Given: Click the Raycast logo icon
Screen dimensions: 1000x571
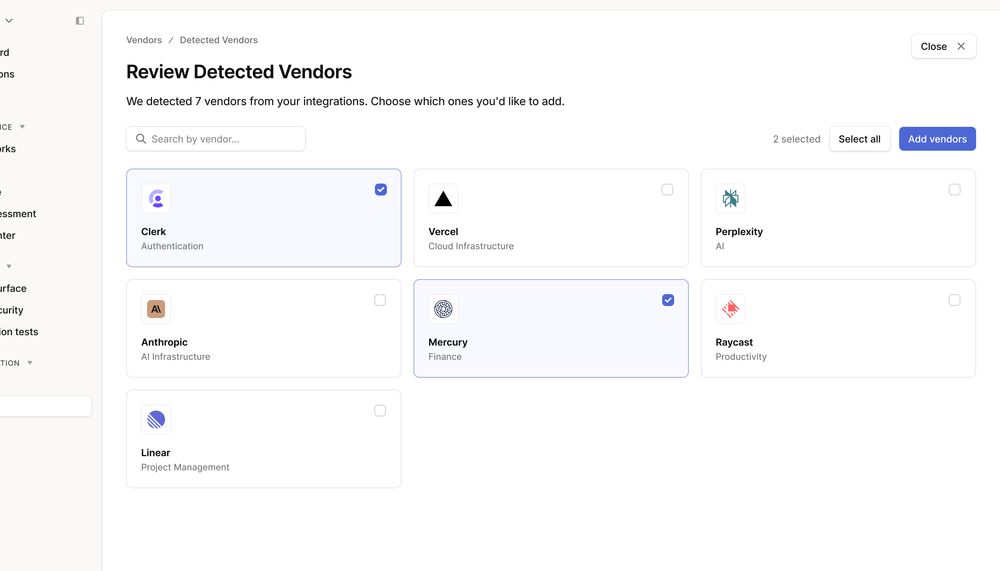Looking at the screenshot, I should (x=730, y=309).
